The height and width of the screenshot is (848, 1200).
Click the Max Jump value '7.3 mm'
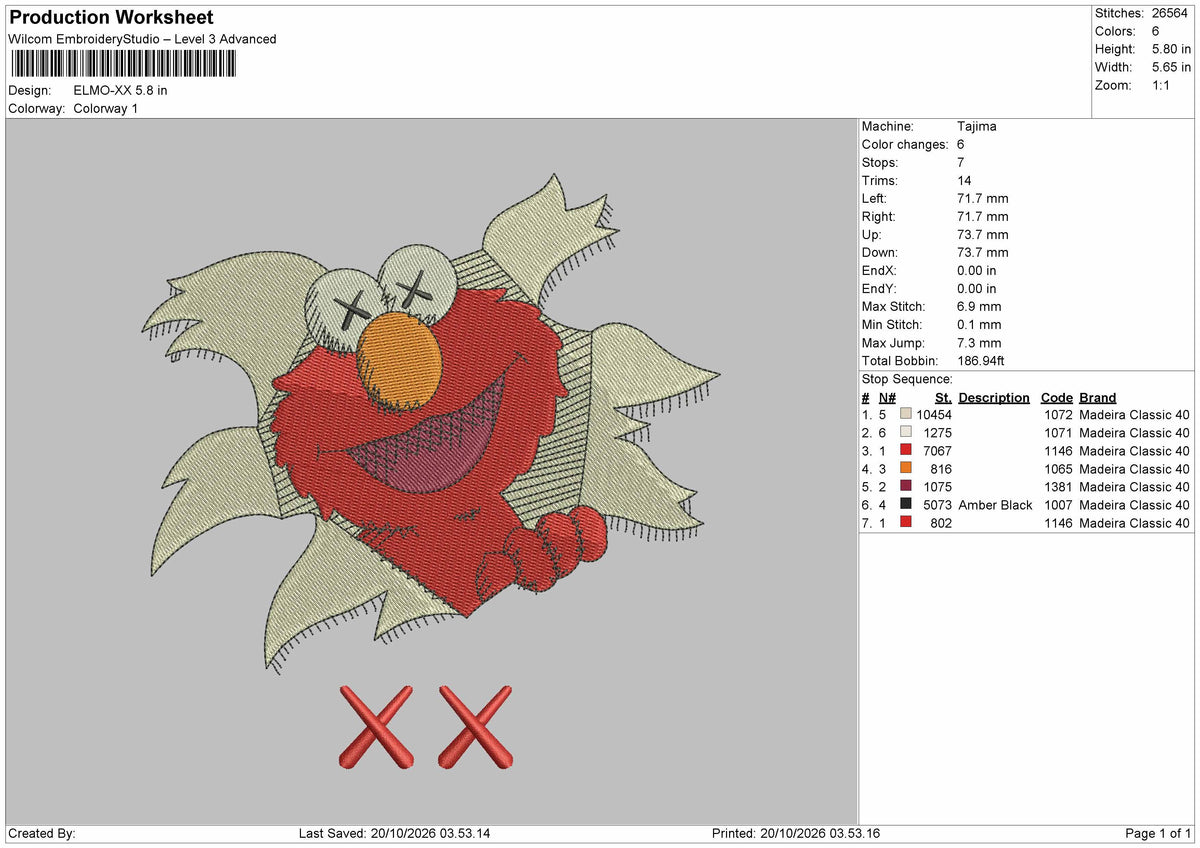click(979, 342)
